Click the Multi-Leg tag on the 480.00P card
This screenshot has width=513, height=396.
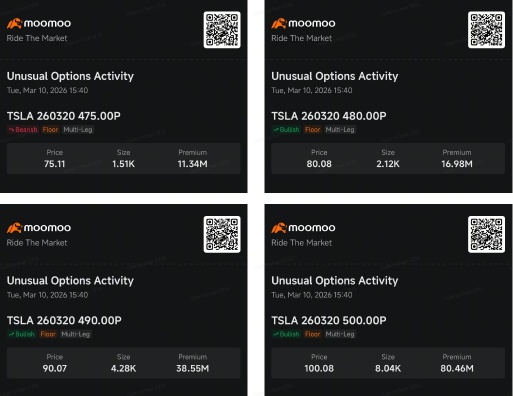(x=340, y=130)
